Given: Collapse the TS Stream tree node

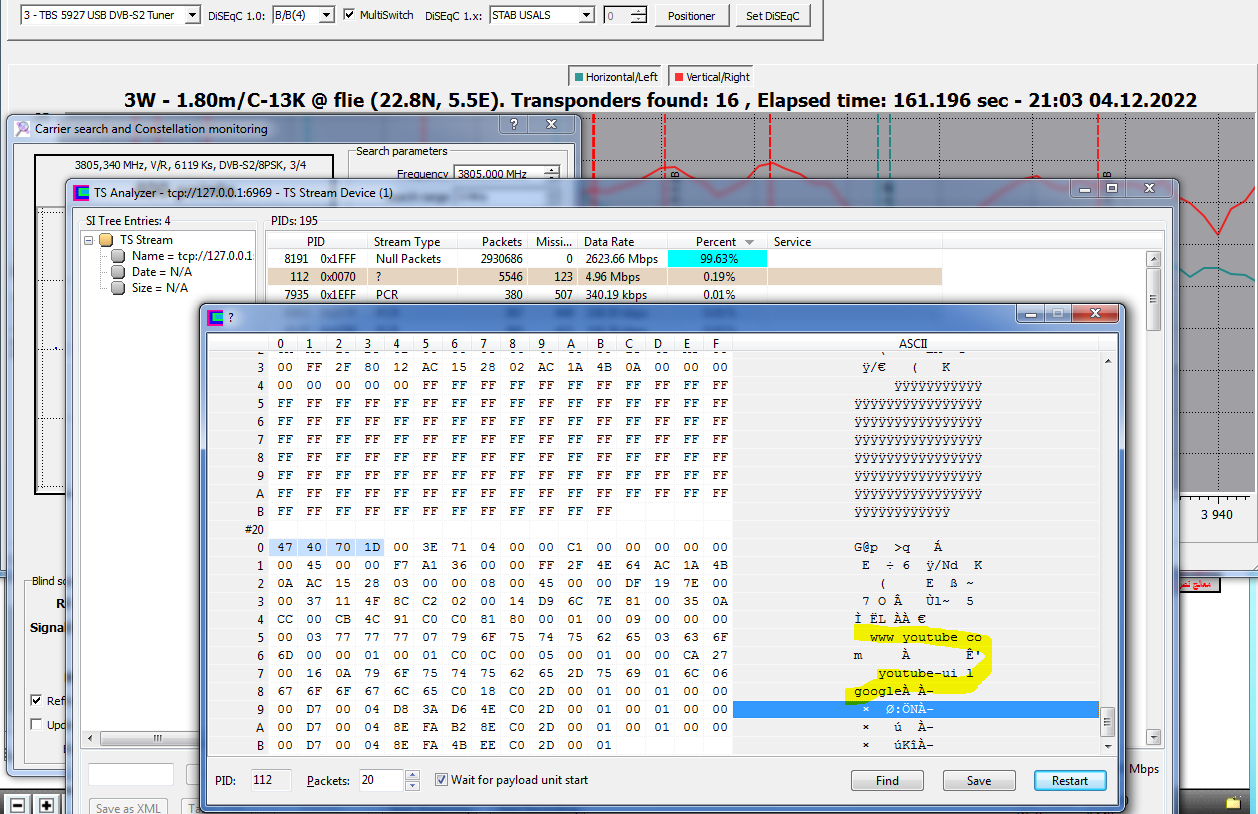Looking at the screenshot, I should pyautogui.click(x=90, y=240).
